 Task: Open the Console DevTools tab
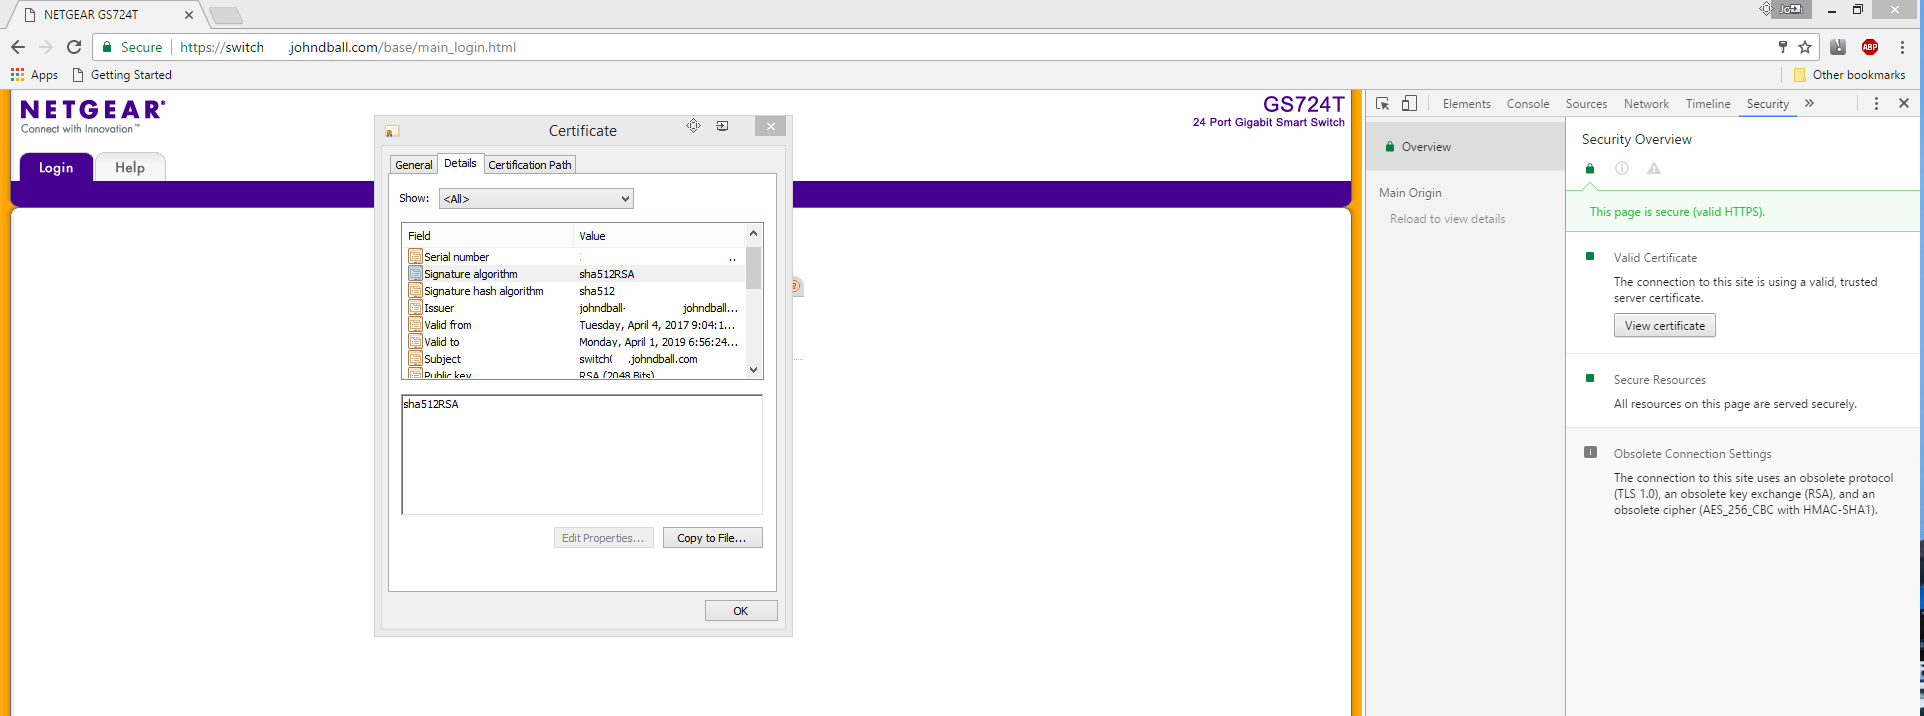point(1528,104)
